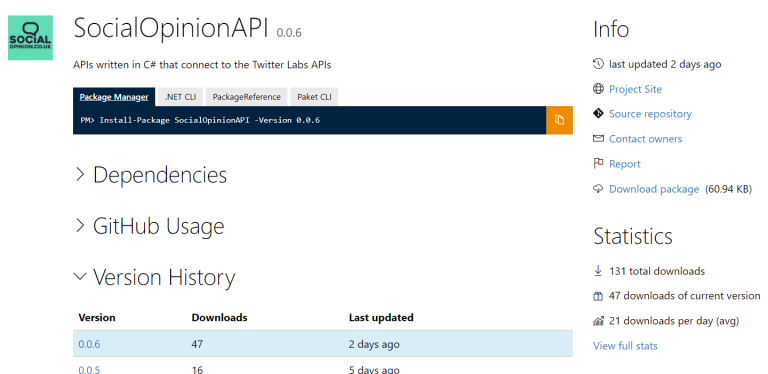This screenshot has width=768, height=374.
Task: Click the '47 downloads of current version' text
Action: [x=684, y=296]
